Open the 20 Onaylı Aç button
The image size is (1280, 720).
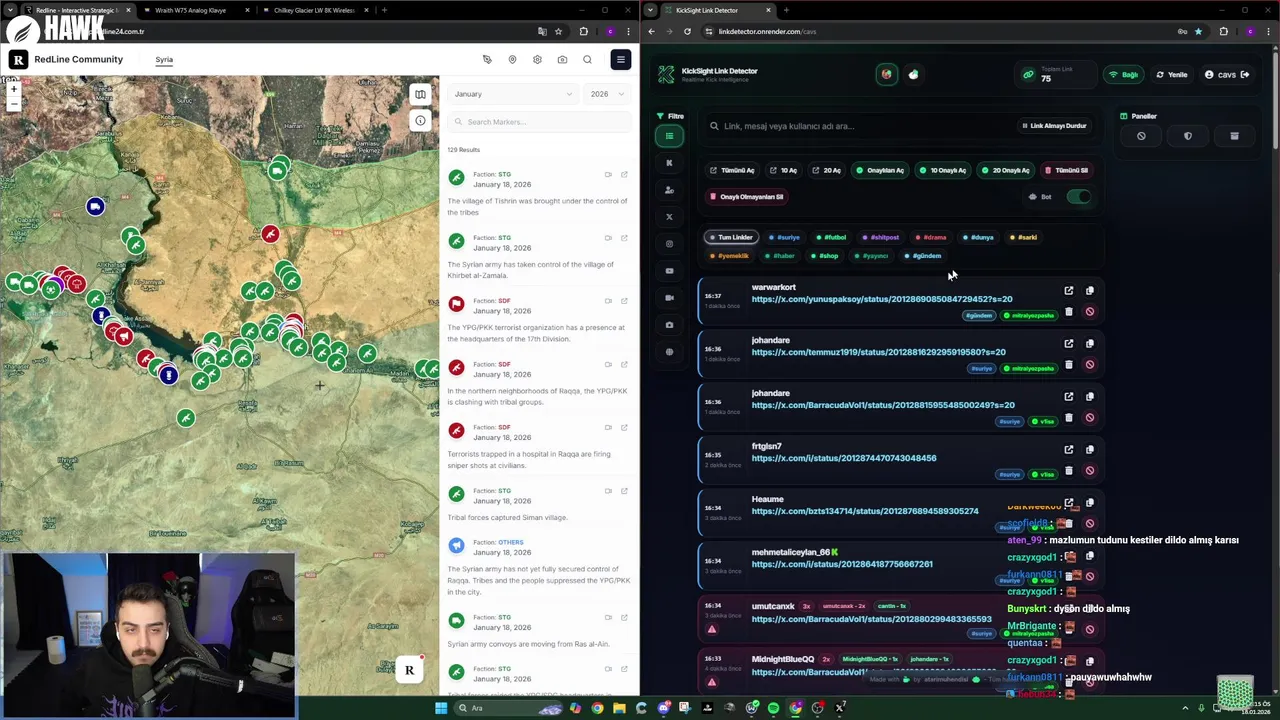[1006, 170]
